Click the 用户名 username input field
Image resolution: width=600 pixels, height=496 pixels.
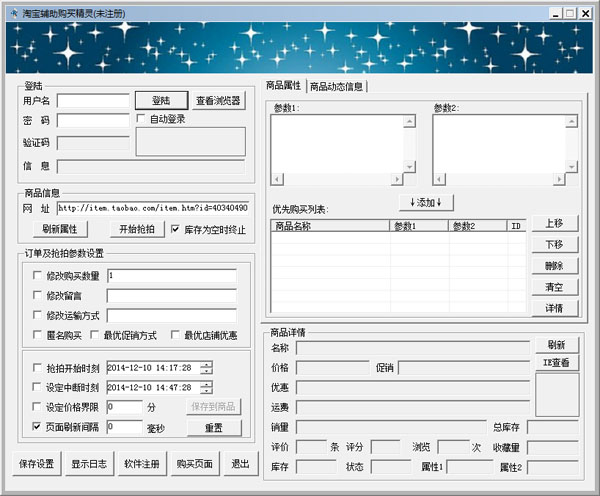94,101
